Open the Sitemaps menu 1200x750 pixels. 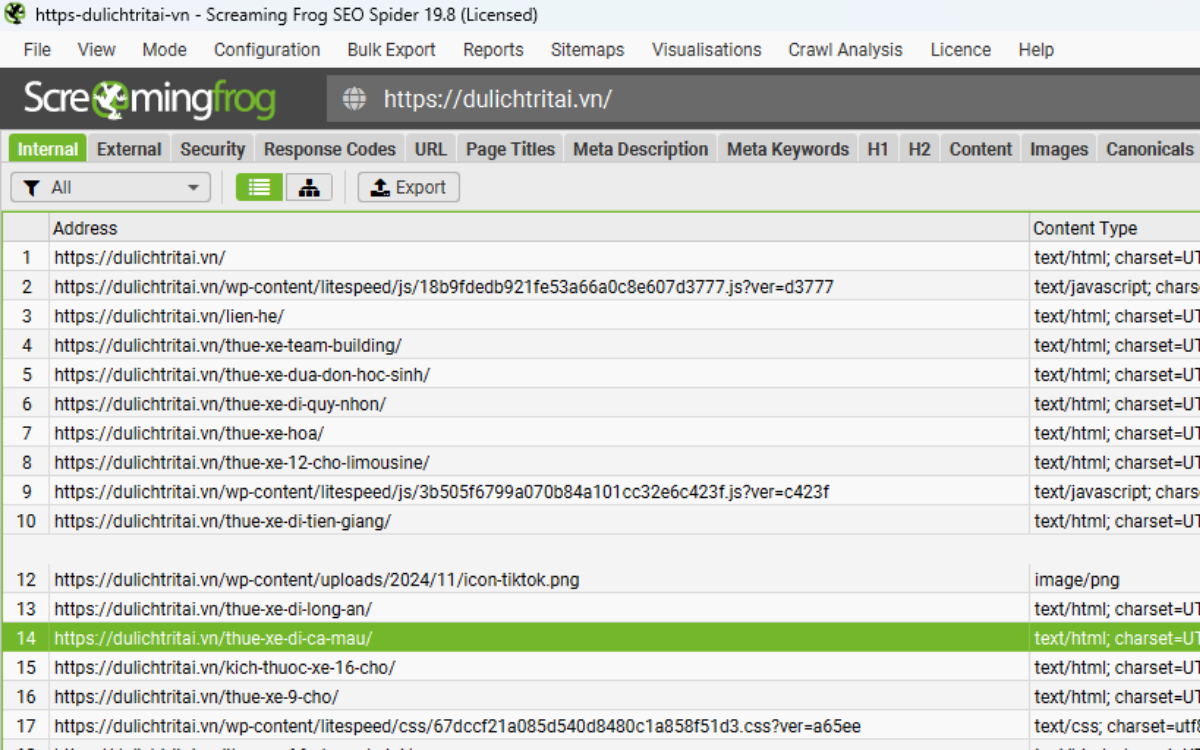click(x=587, y=49)
